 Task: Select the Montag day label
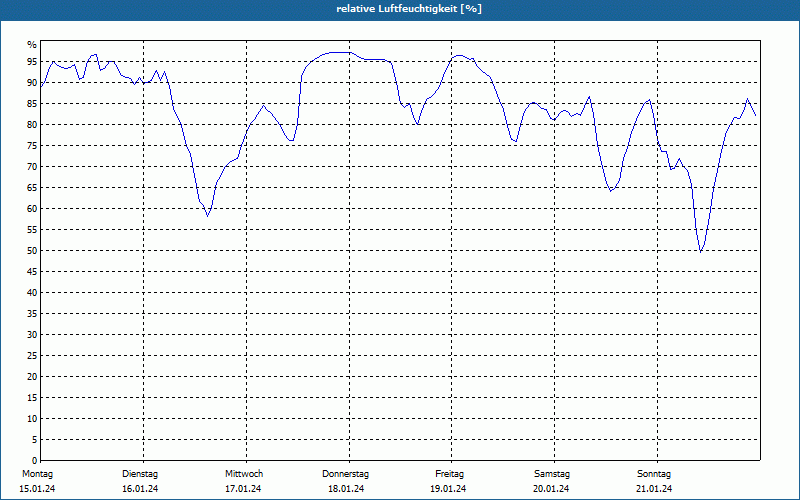(x=37, y=474)
